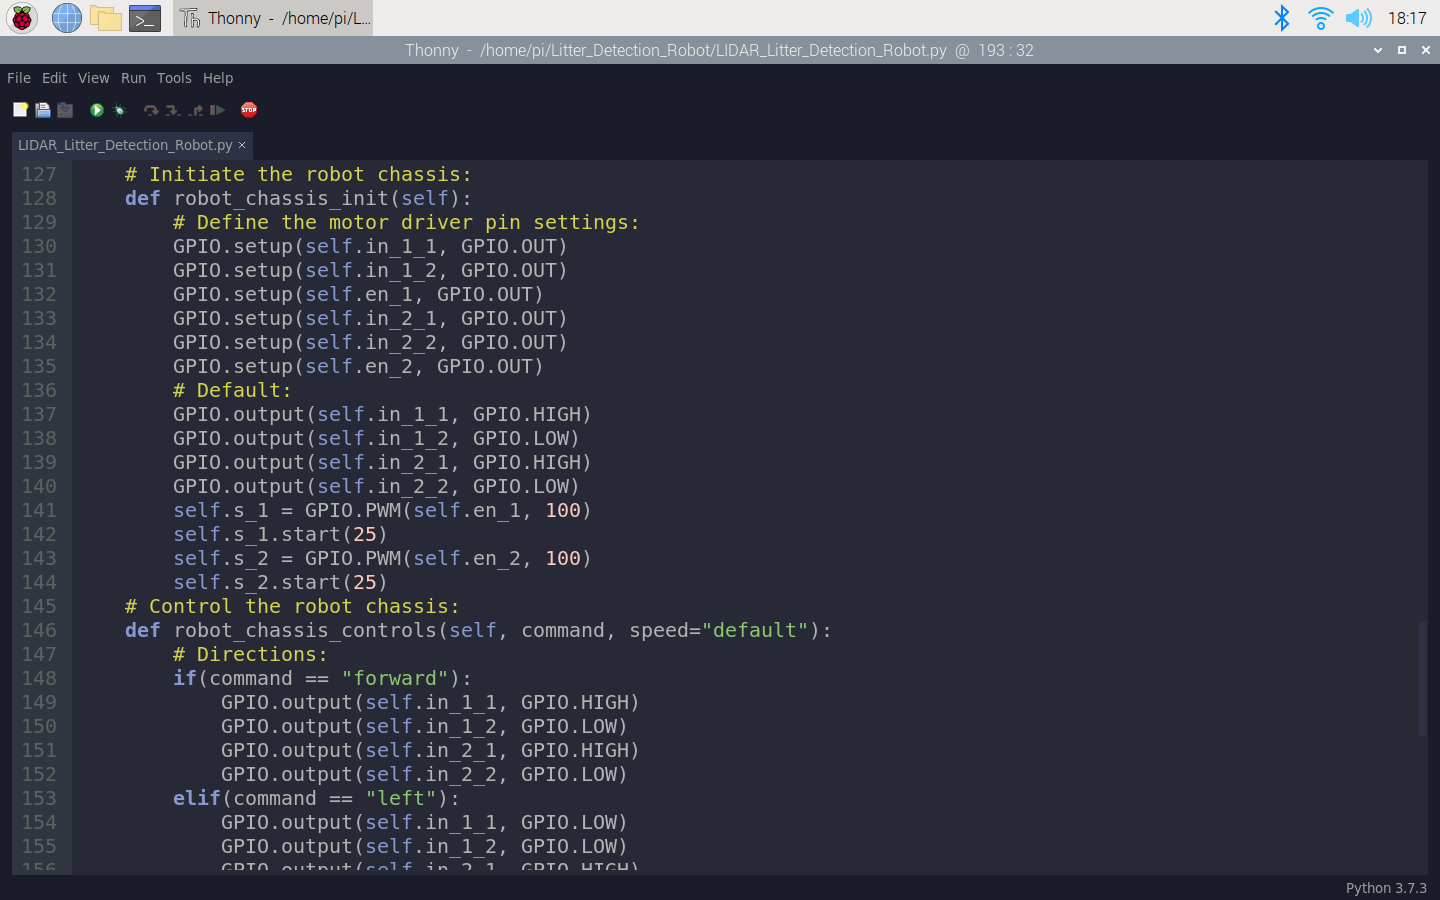Image resolution: width=1440 pixels, height=900 pixels.
Task: Run the current script with green play button
Action: pyautogui.click(x=97, y=110)
